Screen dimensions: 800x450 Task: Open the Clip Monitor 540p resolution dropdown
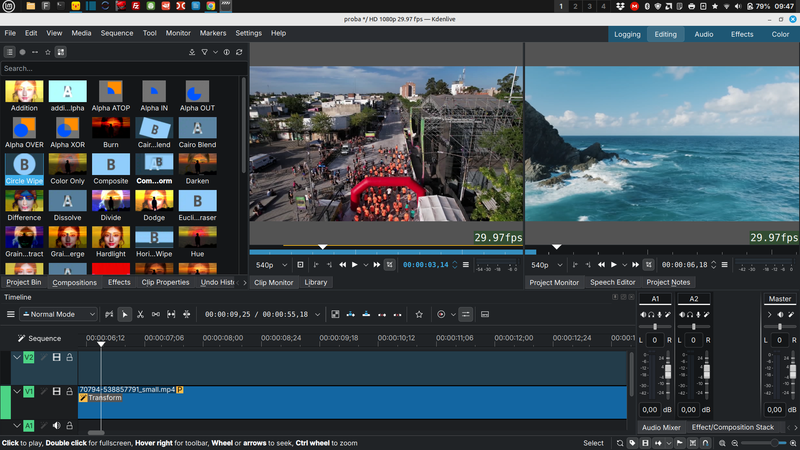click(270, 265)
